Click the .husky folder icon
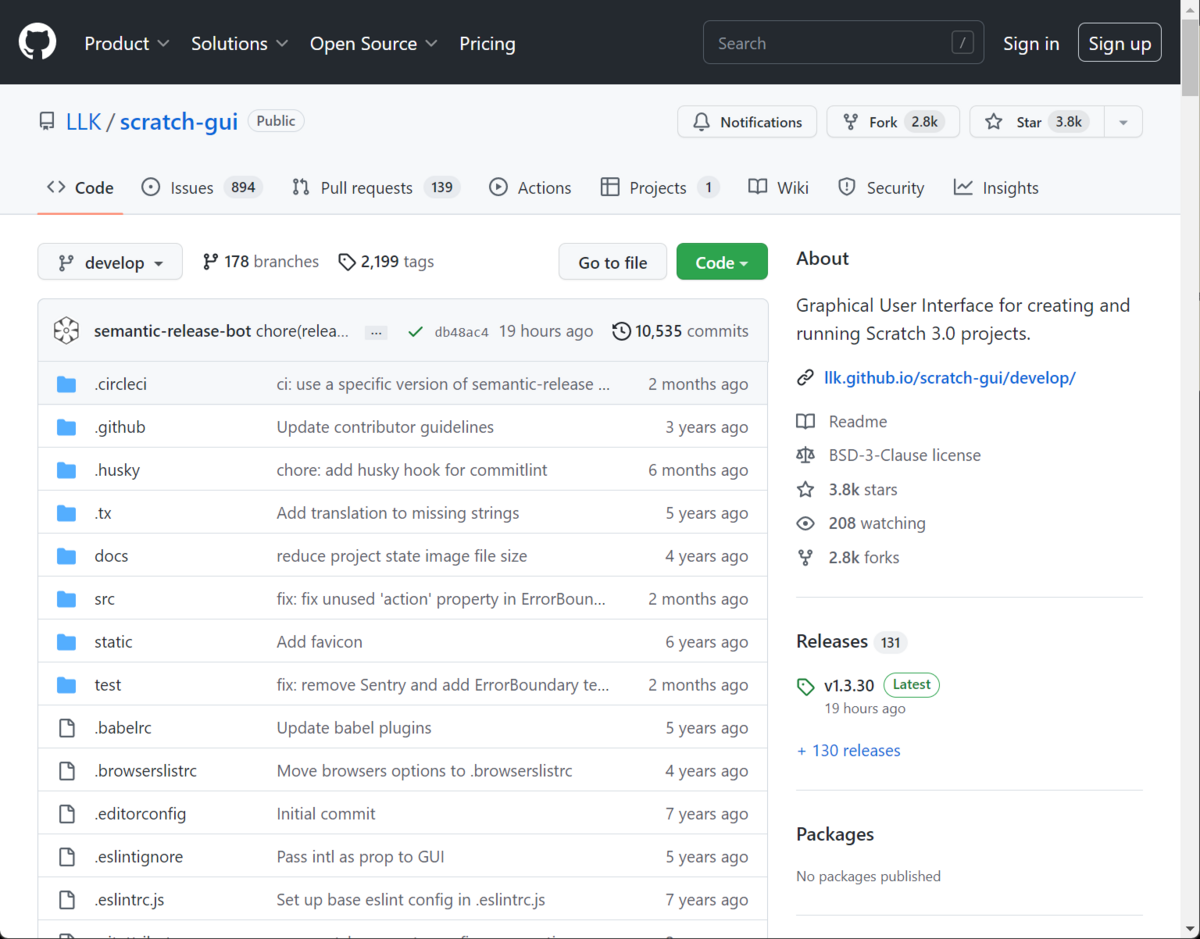The image size is (1200, 939). point(67,470)
